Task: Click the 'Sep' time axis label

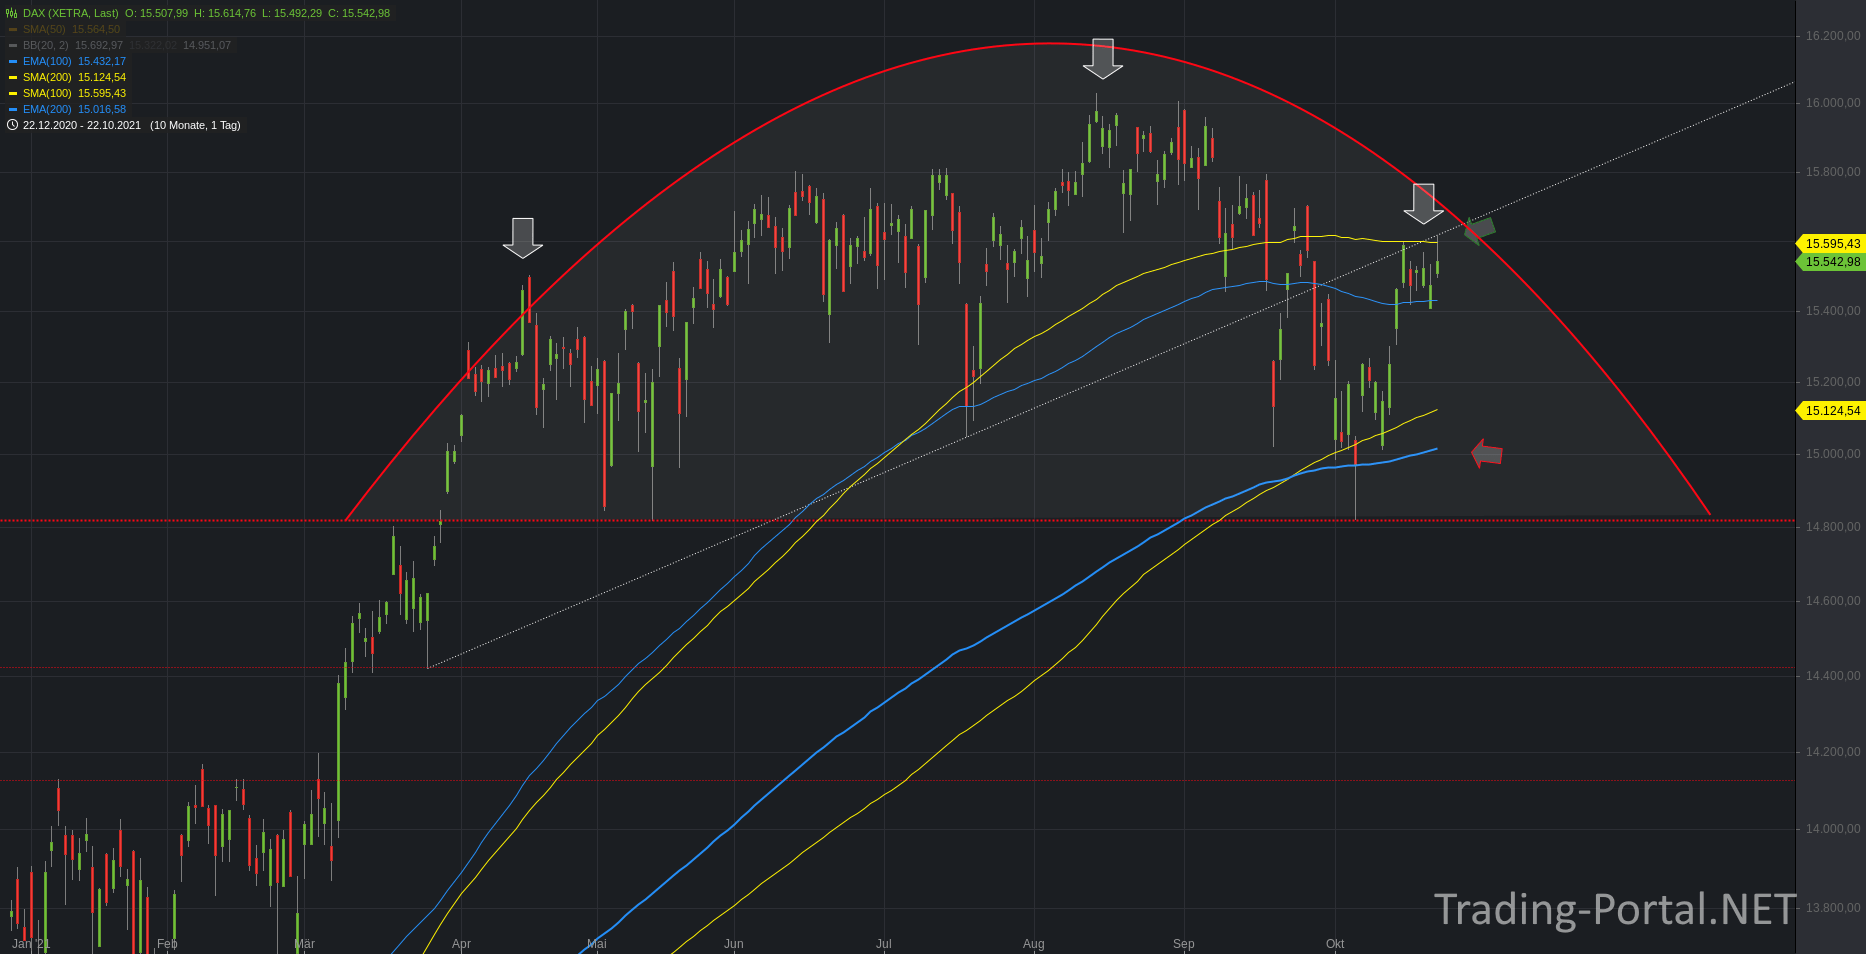Action: coord(1184,944)
